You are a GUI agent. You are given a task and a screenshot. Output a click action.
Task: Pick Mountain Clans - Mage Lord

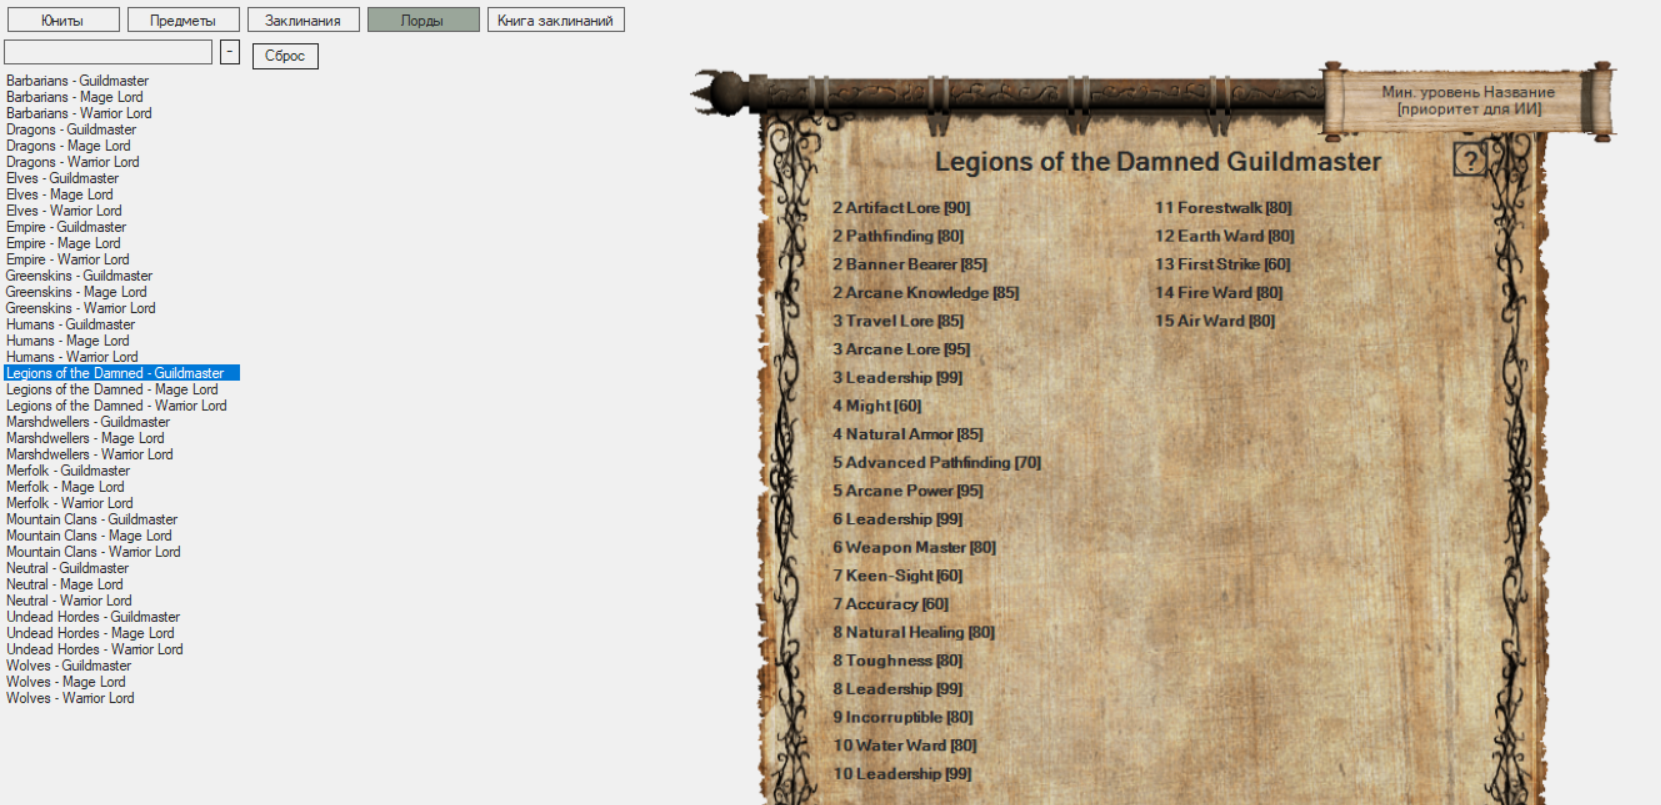[88, 536]
